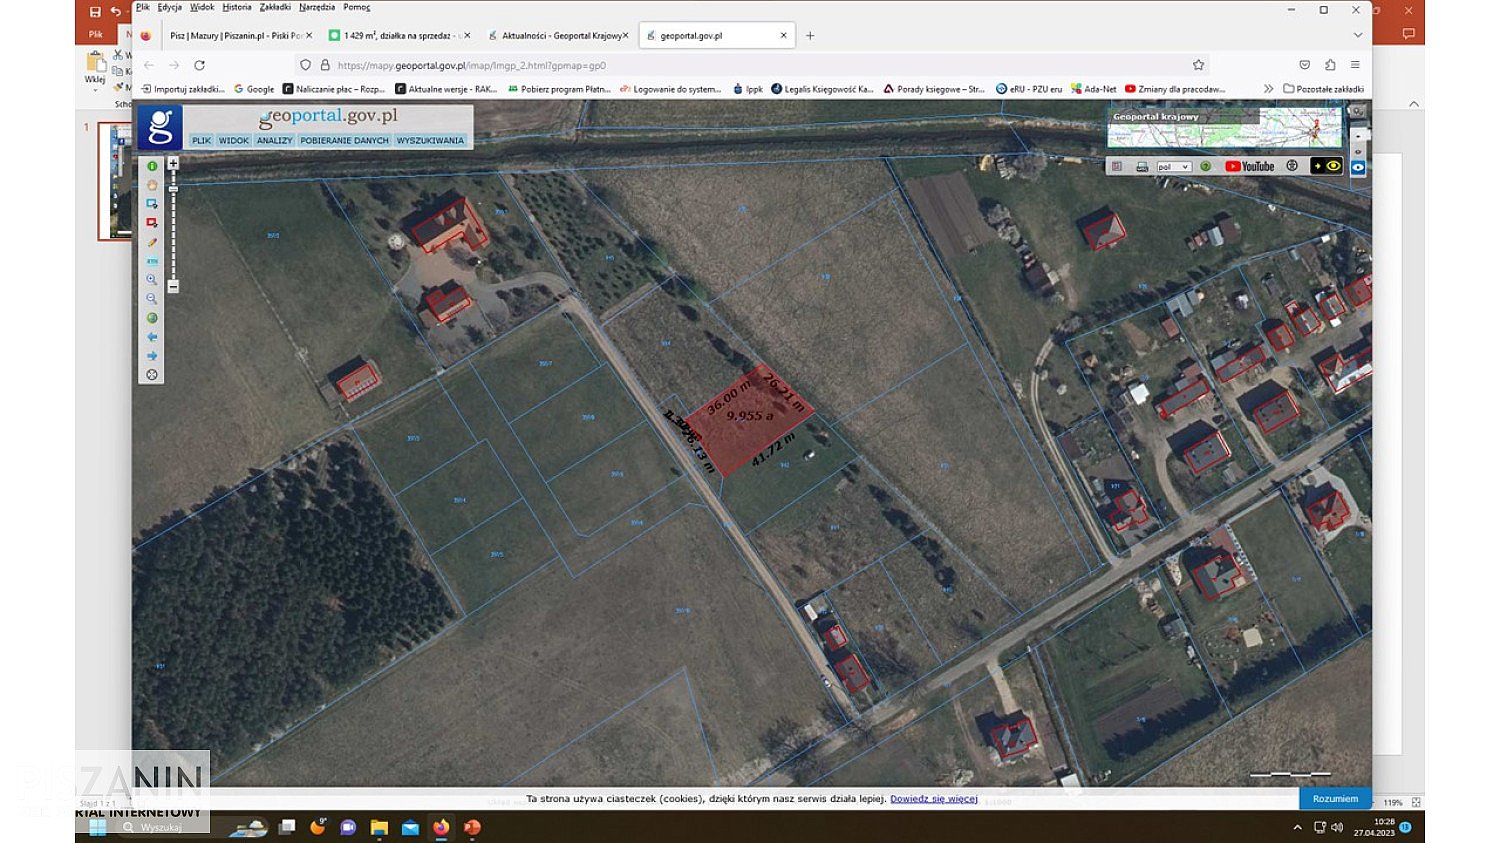Expand the hidden bookmarks overflow chevron

(1268, 89)
